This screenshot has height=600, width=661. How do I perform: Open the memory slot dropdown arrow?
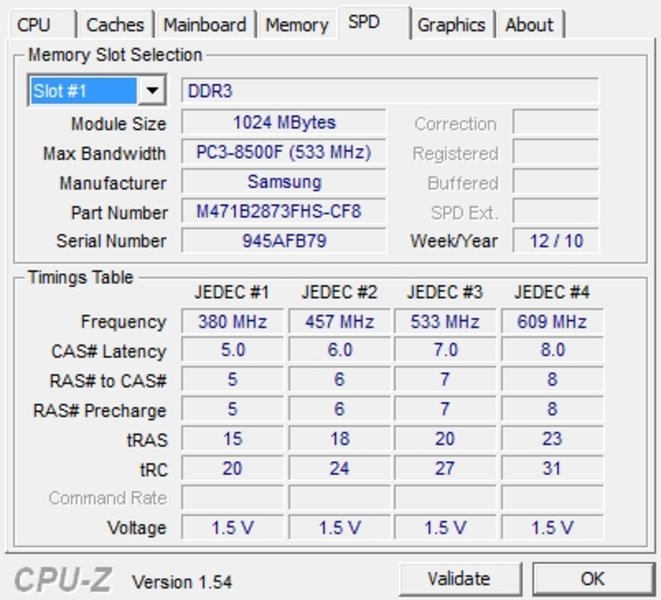[x=152, y=90]
